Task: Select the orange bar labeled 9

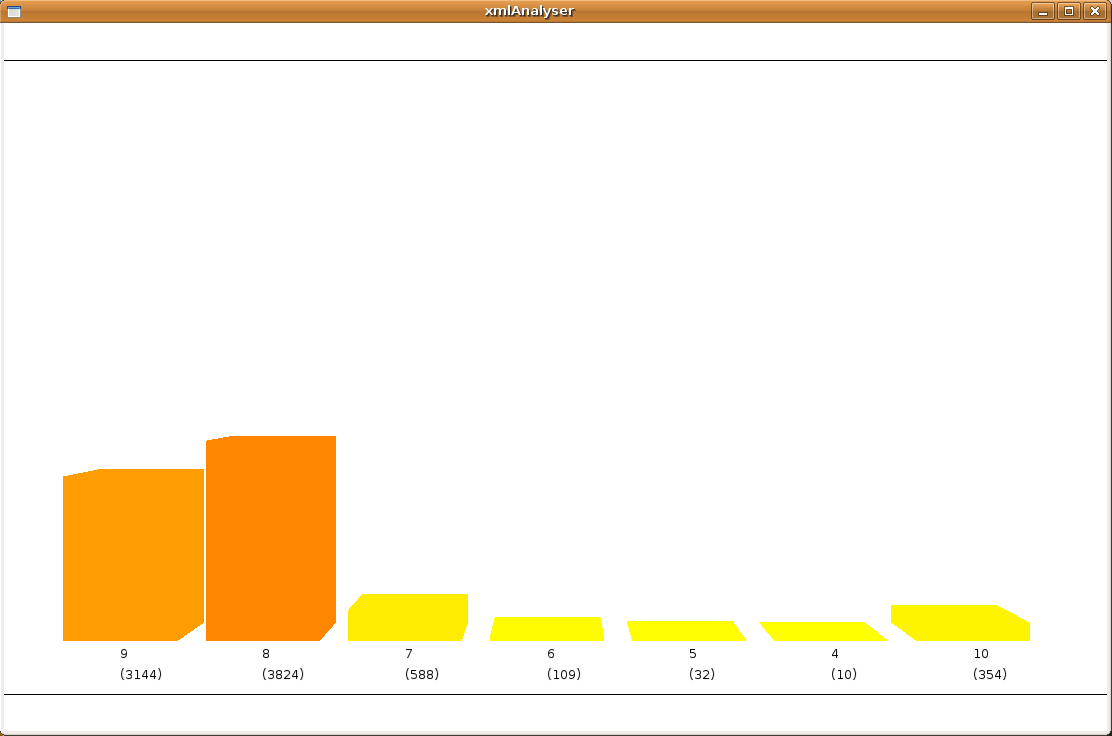Action: pos(133,555)
